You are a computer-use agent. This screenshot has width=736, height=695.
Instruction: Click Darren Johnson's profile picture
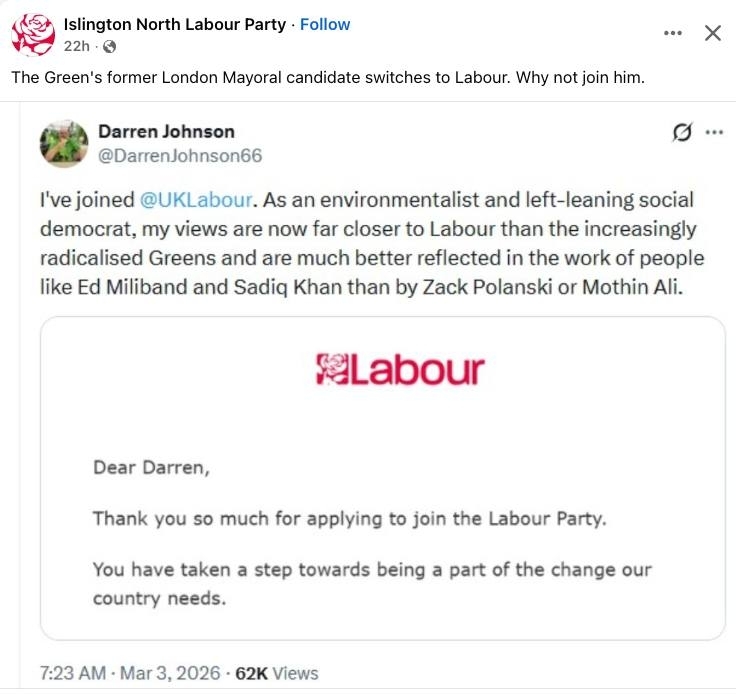coord(64,144)
